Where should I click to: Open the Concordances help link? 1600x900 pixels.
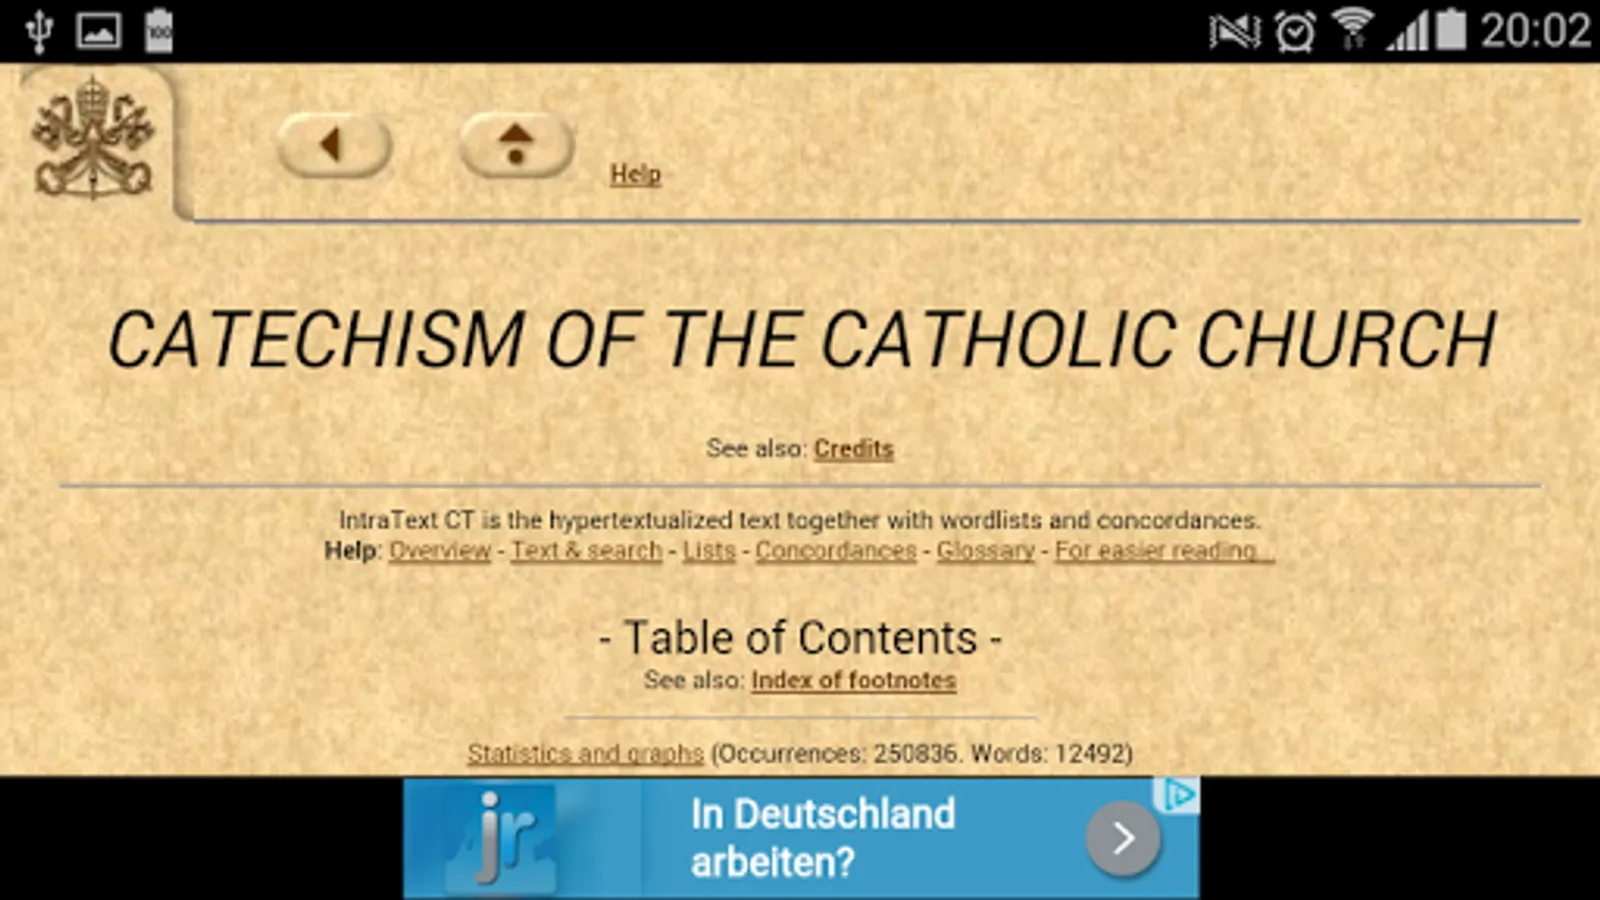pos(836,551)
